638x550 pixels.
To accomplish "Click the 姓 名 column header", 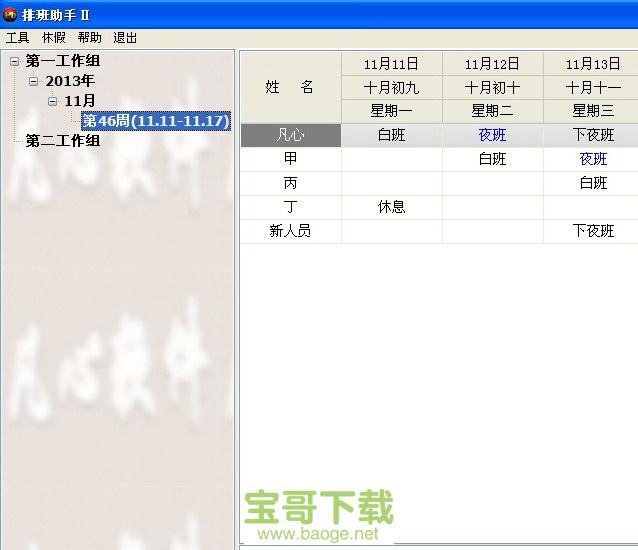I will click(x=291, y=87).
